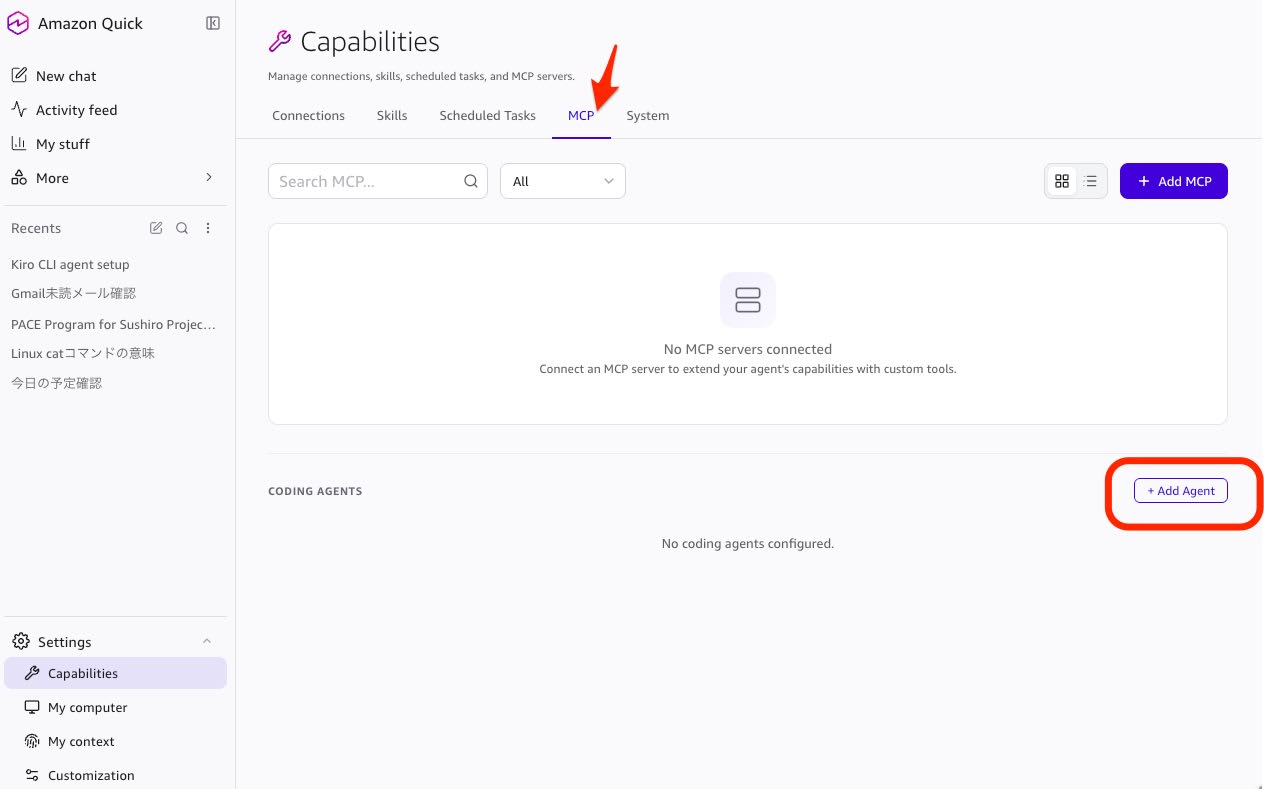Collapse the Settings section chevron
The height and width of the screenshot is (789, 1264).
point(207,642)
